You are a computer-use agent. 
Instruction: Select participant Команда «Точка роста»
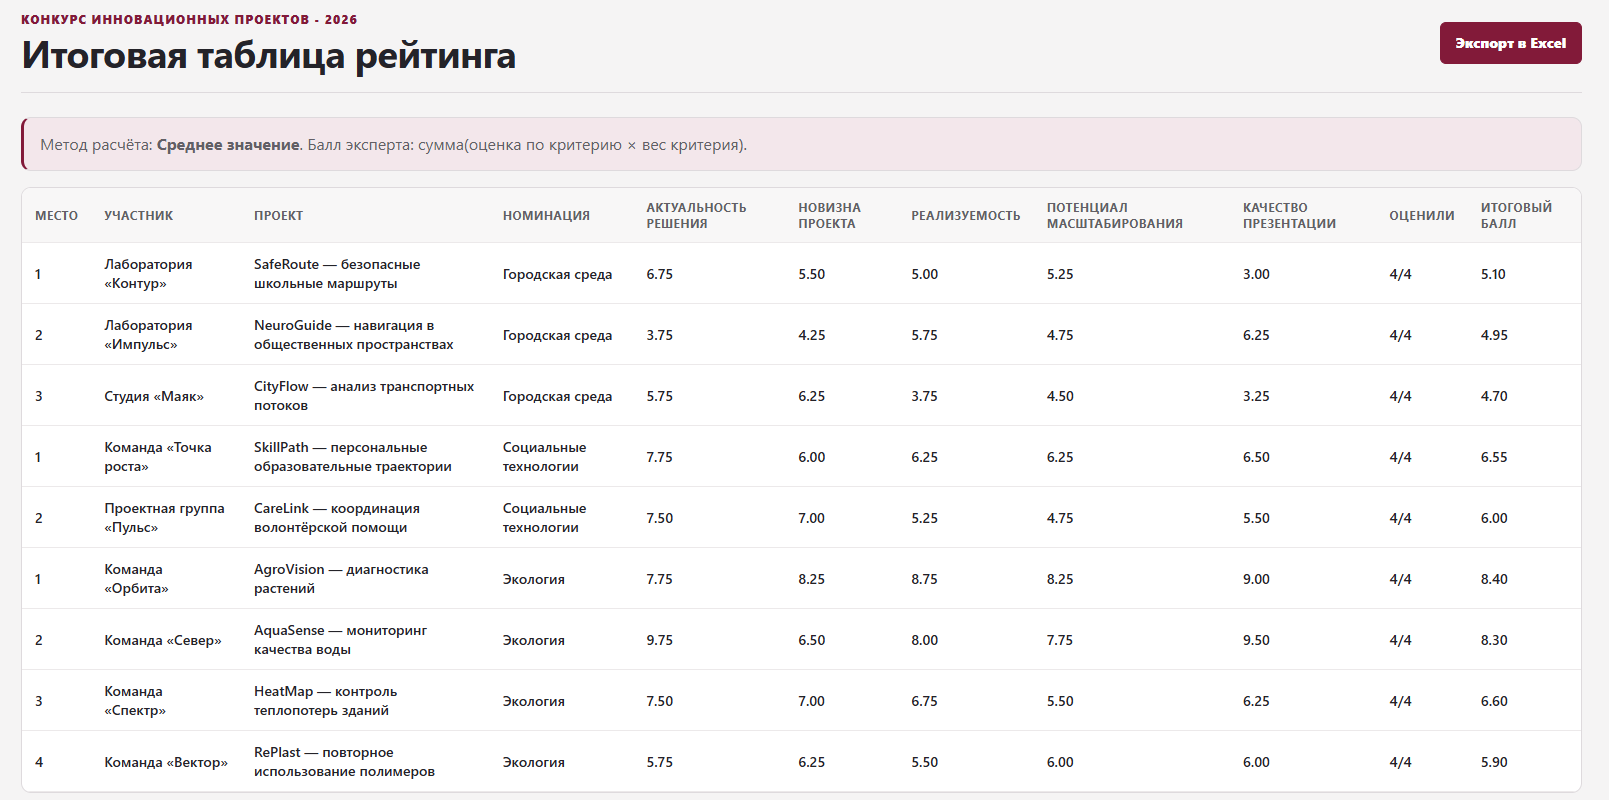click(158, 457)
